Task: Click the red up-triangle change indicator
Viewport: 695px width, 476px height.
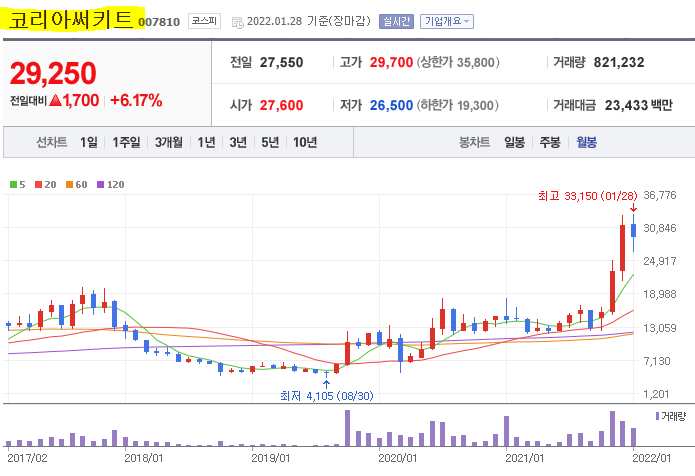Action: (55, 100)
